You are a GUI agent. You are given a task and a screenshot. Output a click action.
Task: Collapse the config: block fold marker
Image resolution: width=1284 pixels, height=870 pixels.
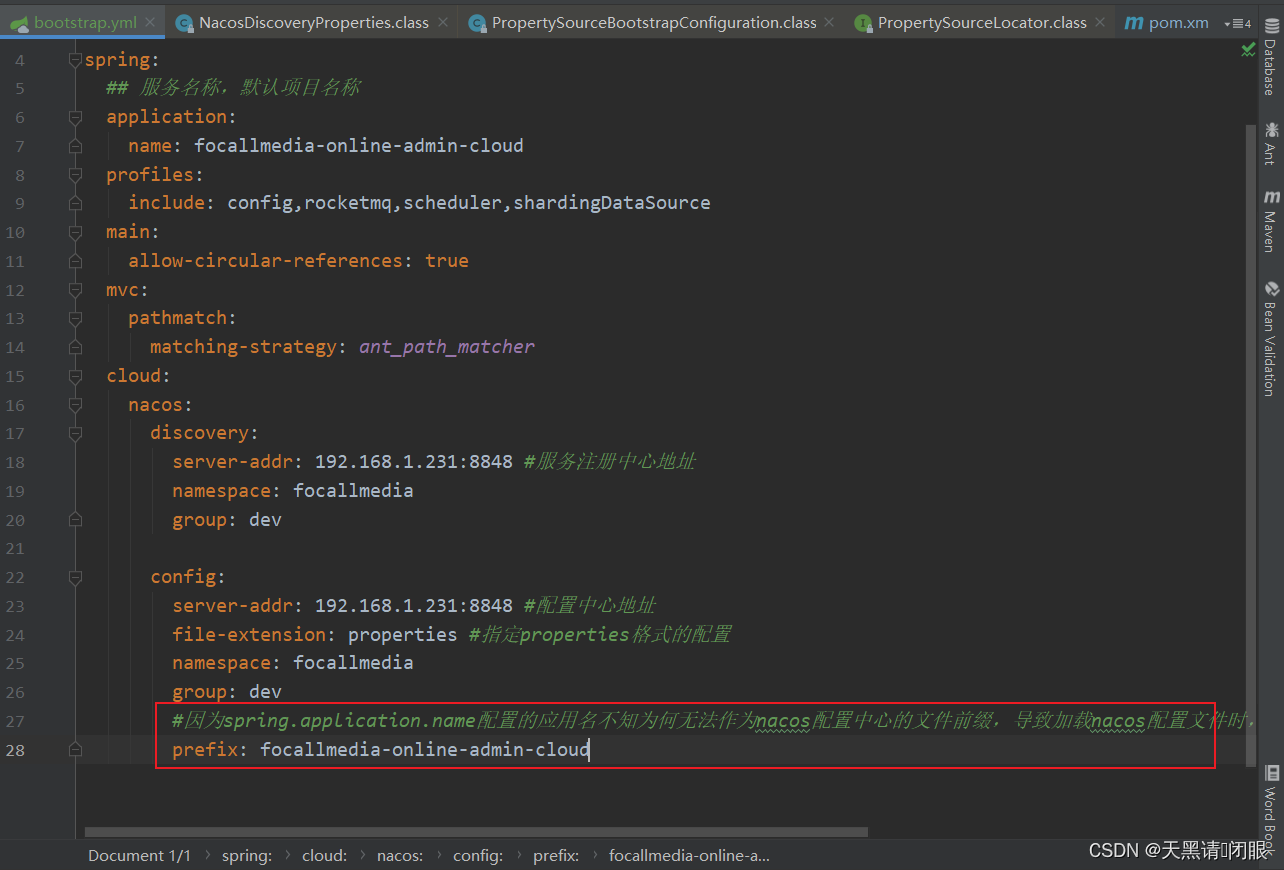click(75, 577)
